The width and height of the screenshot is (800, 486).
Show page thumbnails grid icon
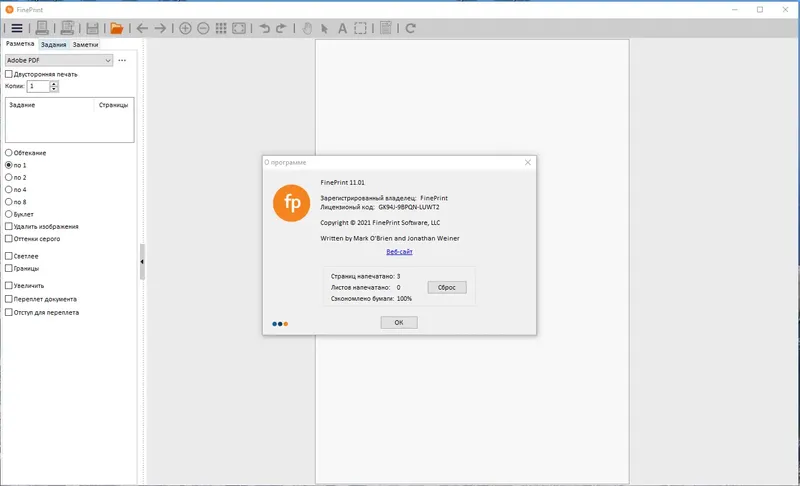pyautogui.click(x=221, y=28)
